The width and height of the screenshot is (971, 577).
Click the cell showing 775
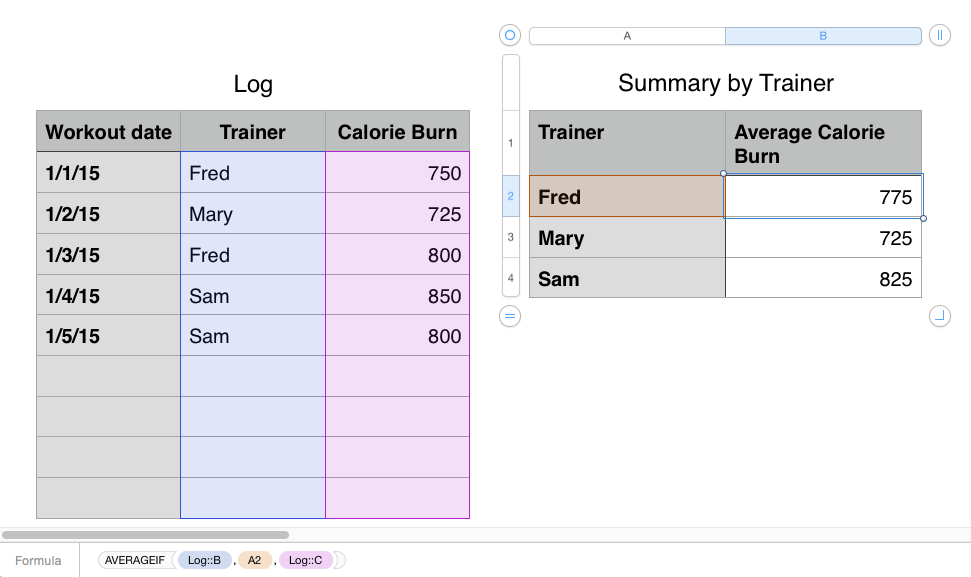pos(822,197)
